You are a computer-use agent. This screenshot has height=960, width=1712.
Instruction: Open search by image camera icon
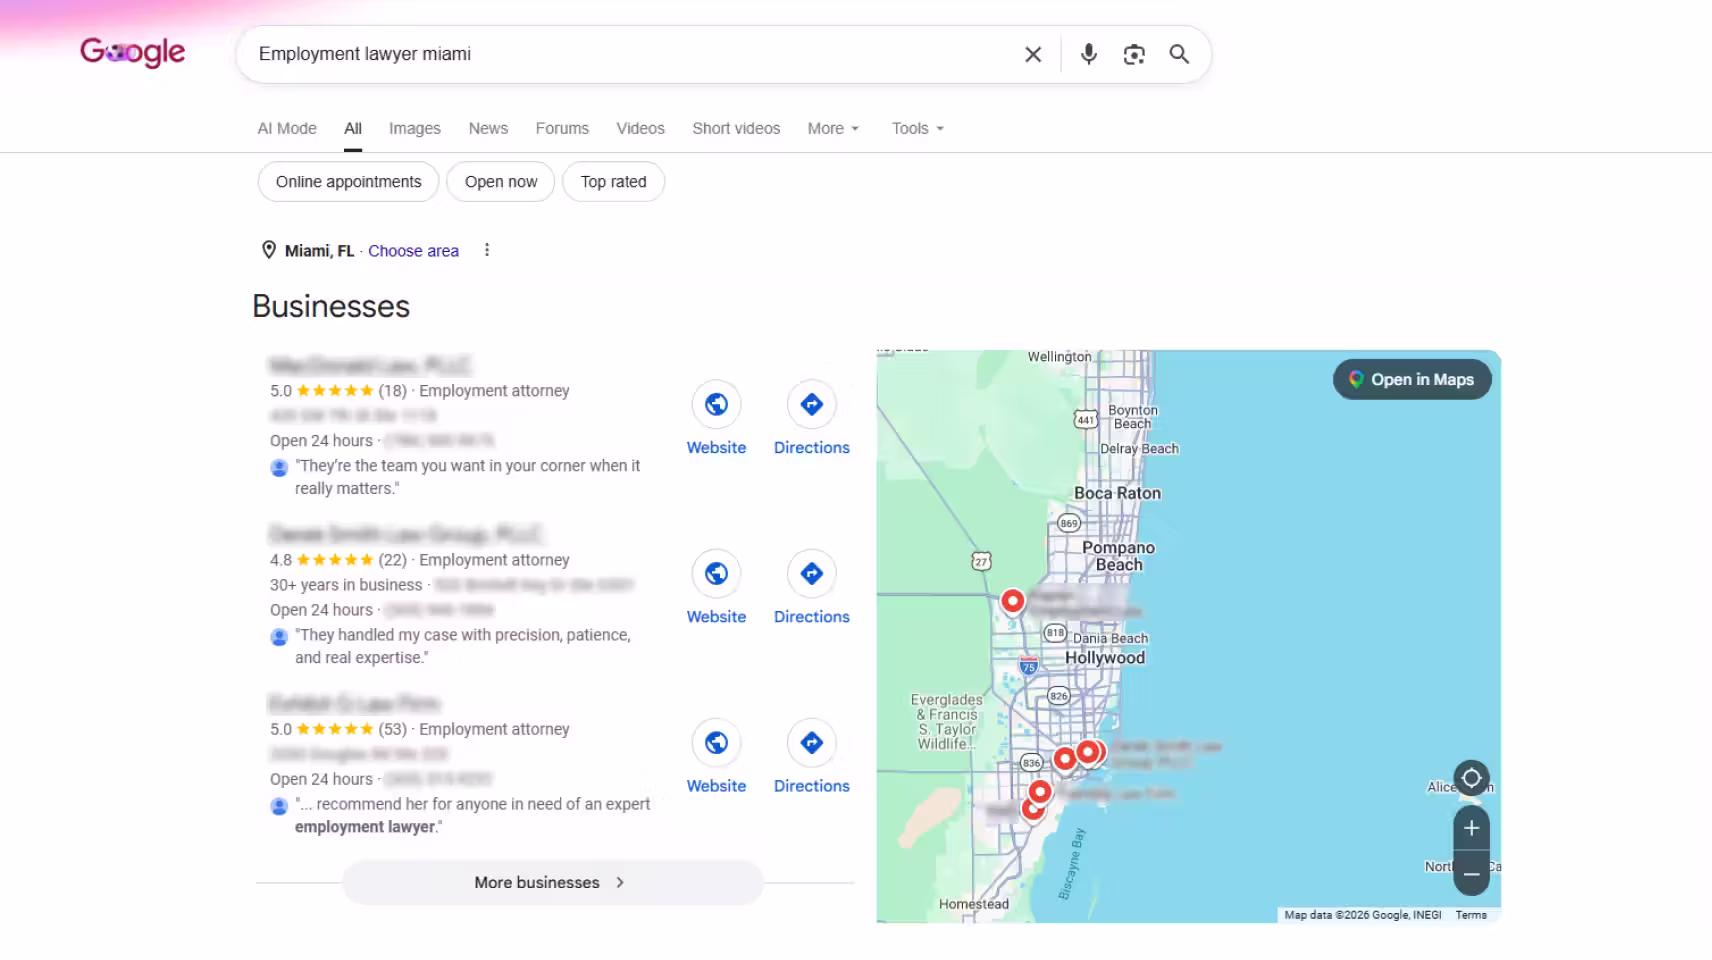(x=1134, y=54)
